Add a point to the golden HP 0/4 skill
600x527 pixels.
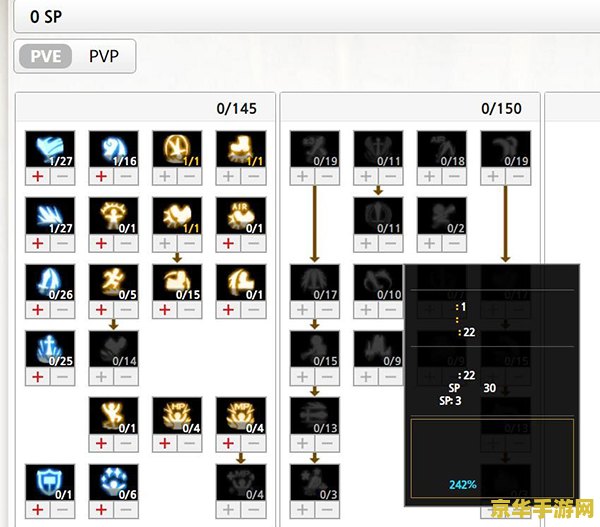click(x=165, y=443)
